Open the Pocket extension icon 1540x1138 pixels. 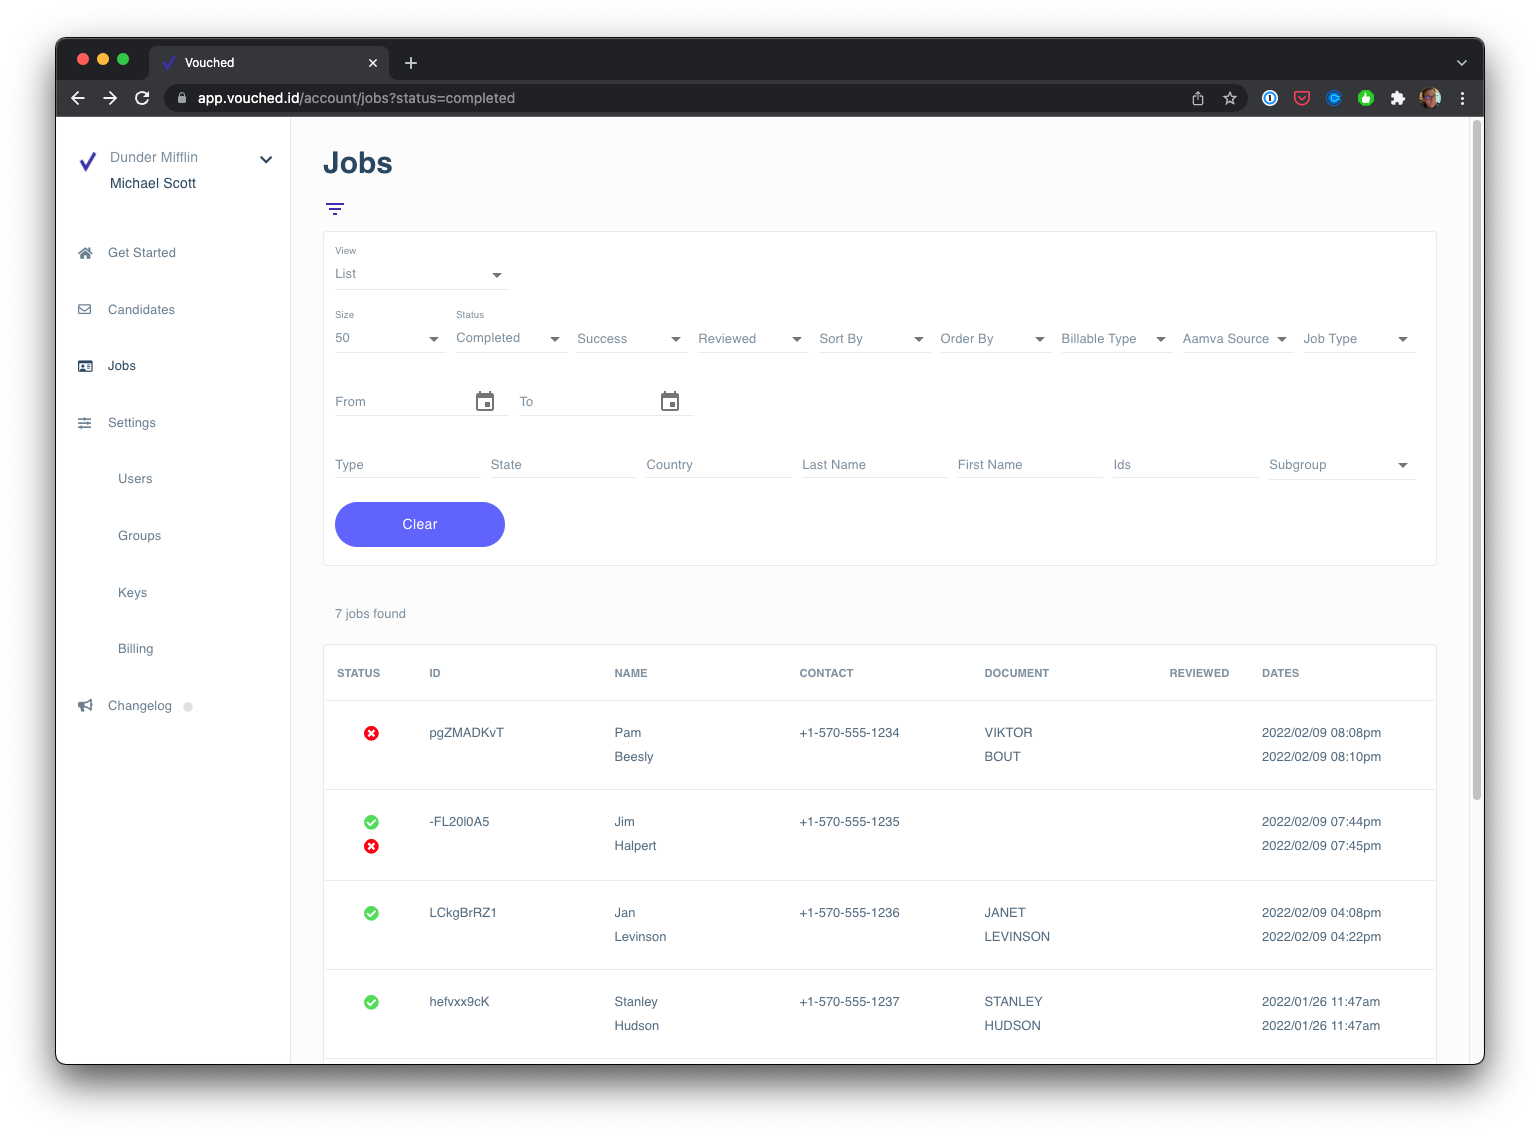click(x=1302, y=98)
